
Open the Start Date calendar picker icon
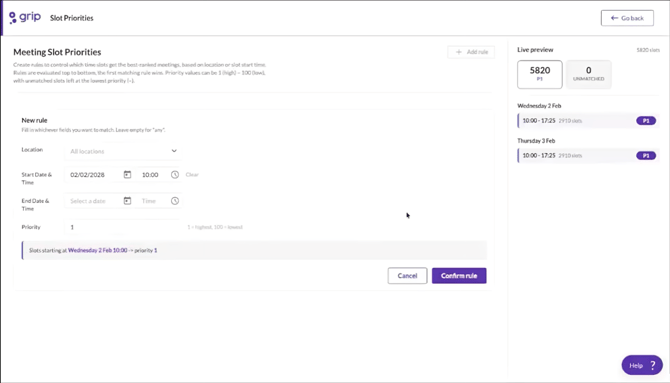tap(127, 174)
